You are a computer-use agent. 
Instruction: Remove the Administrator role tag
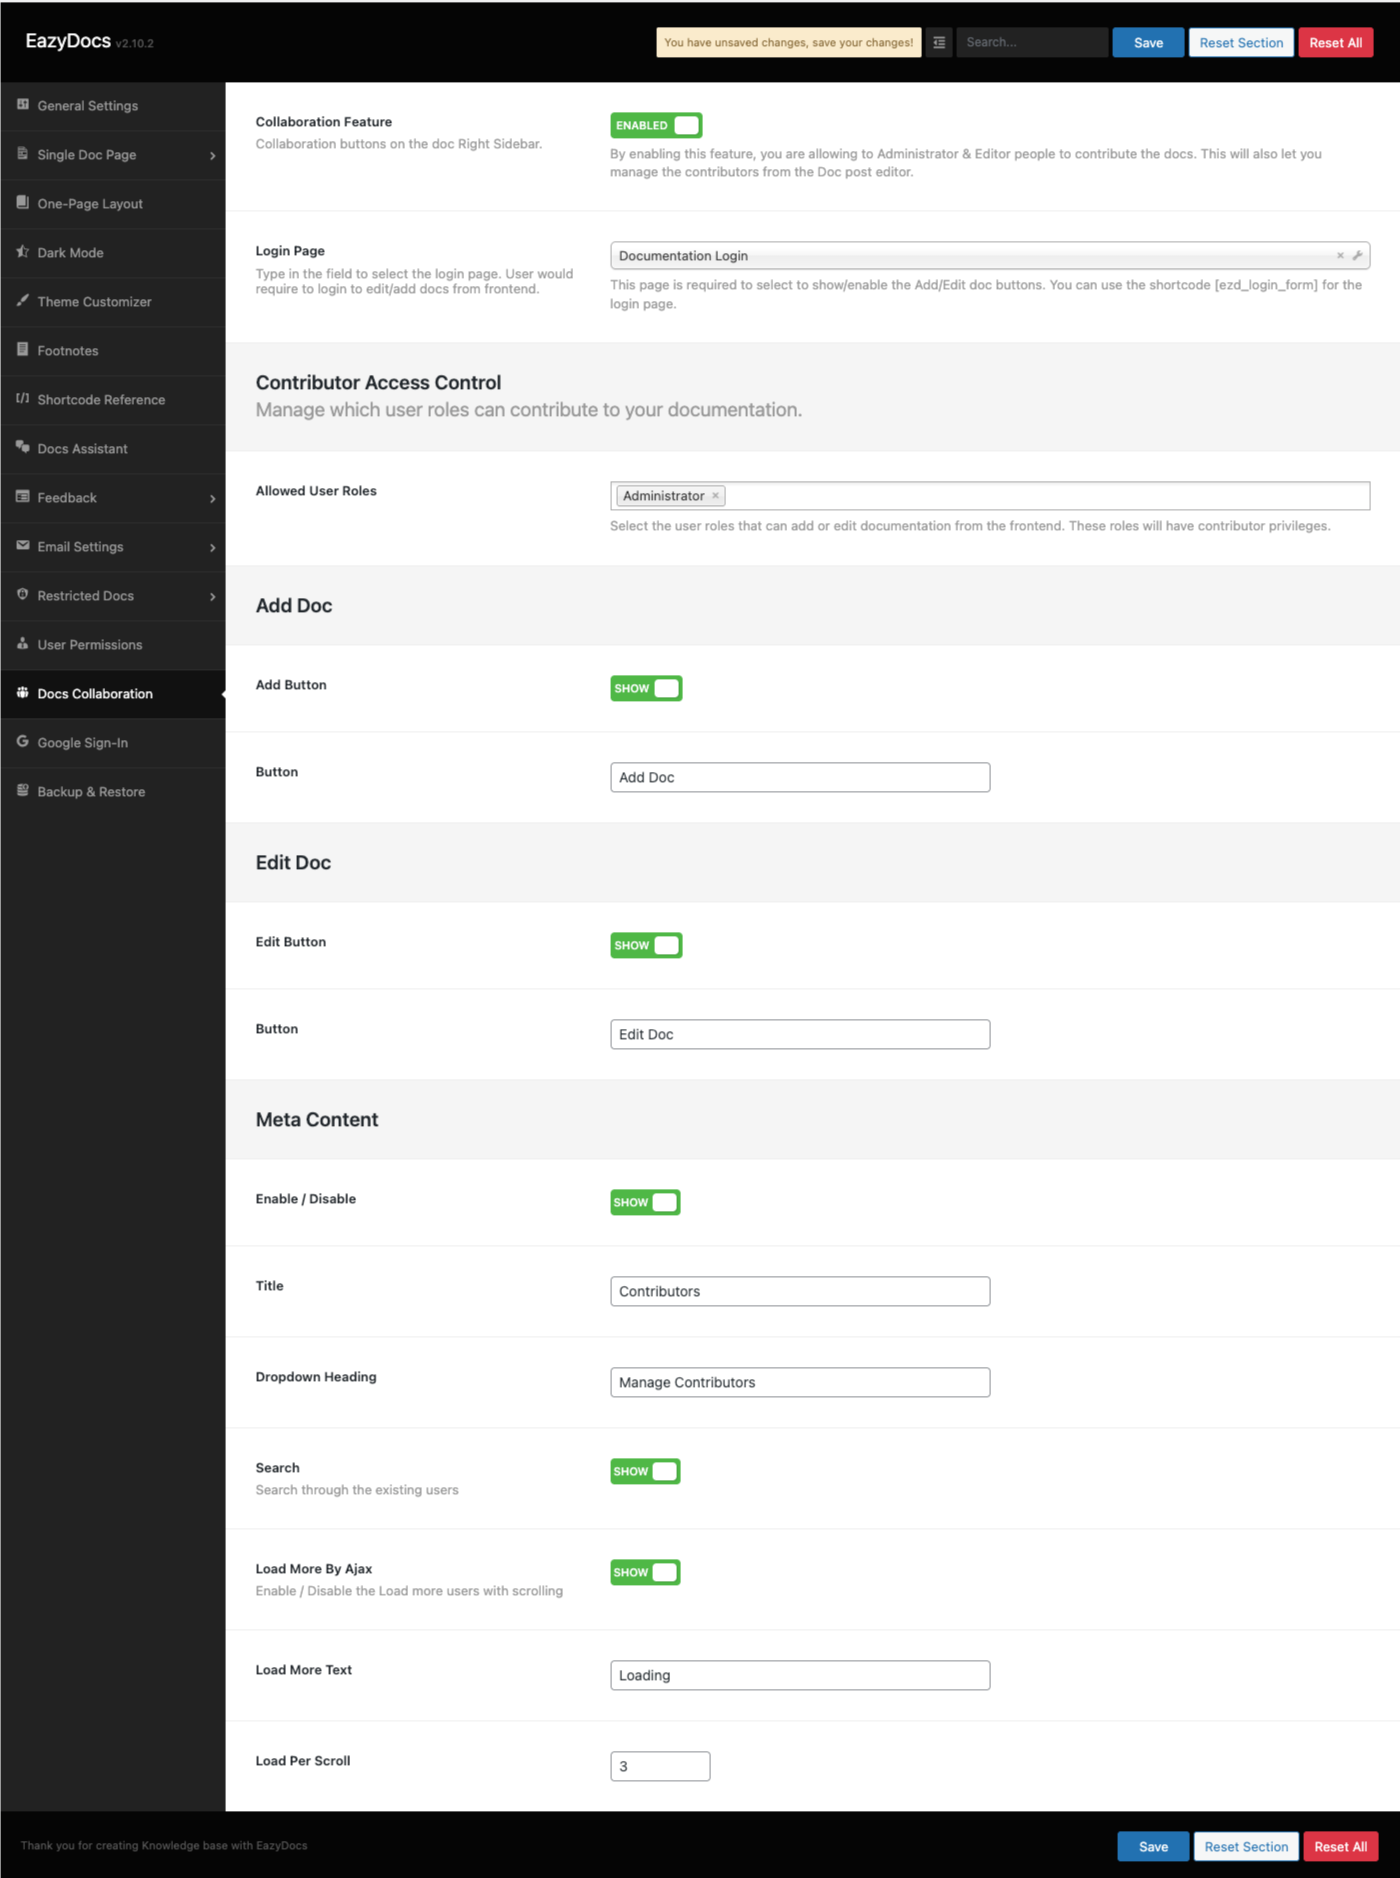pyautogui.click(x=715, y=496)
